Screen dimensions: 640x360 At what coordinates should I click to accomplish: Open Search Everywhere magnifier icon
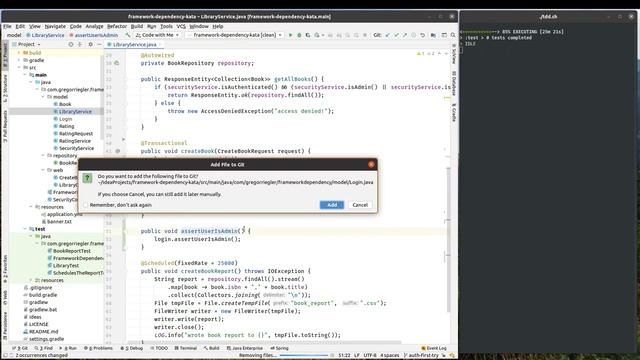point(453,35)
